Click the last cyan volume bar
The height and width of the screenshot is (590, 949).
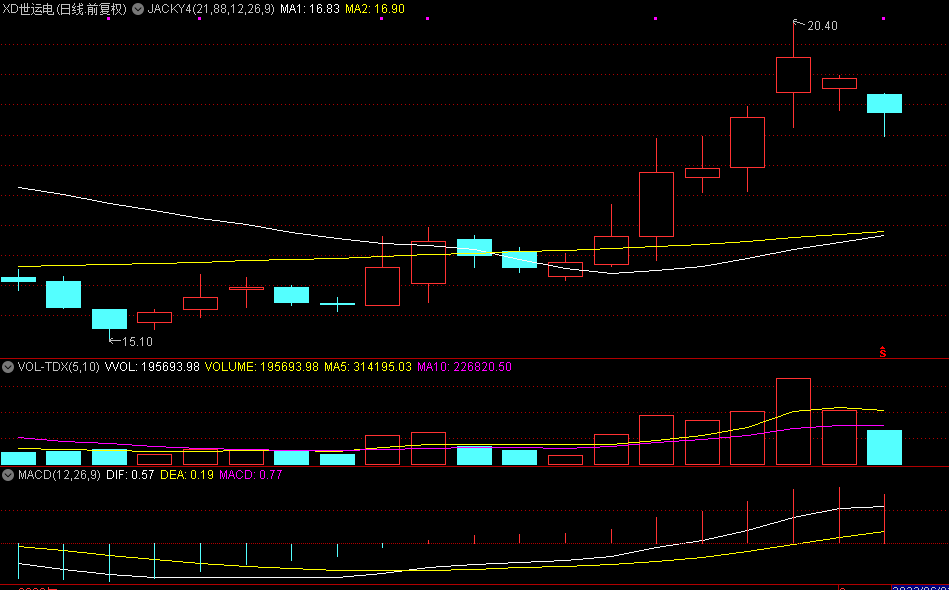(884, 447)
